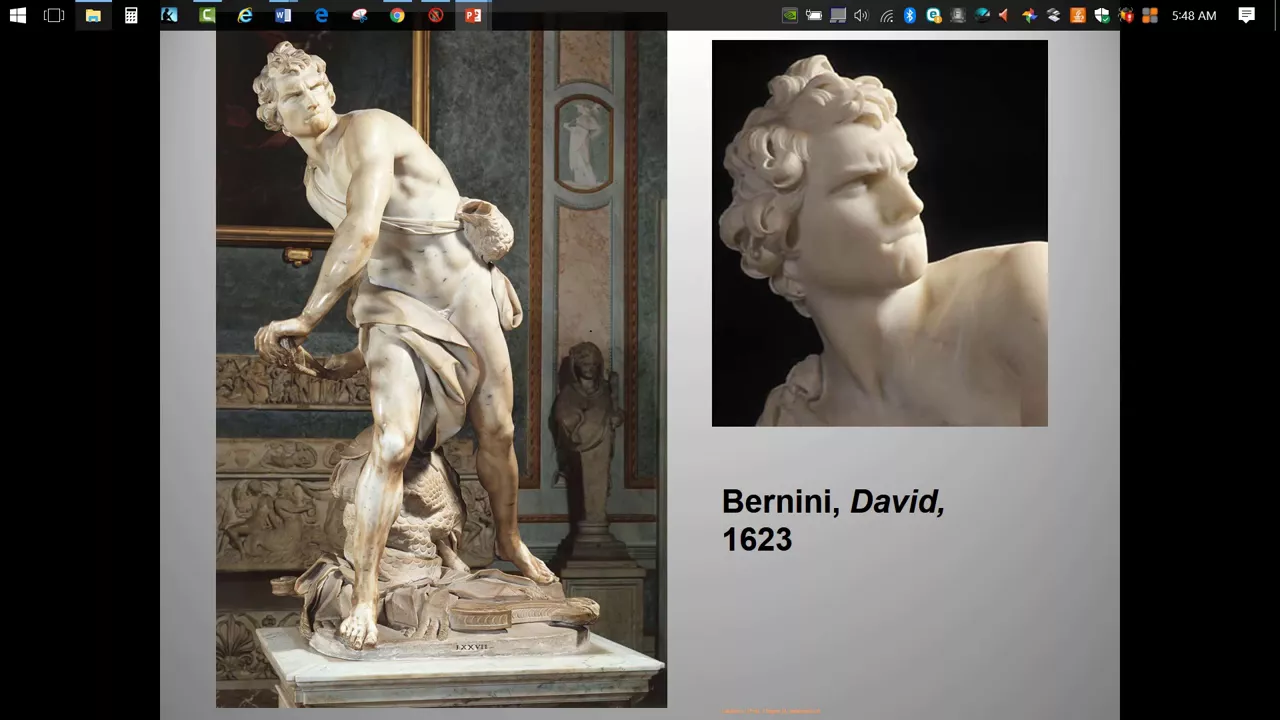
Task: Open the Google Photos pinwheel tray icon
Action: (1029, 15)
